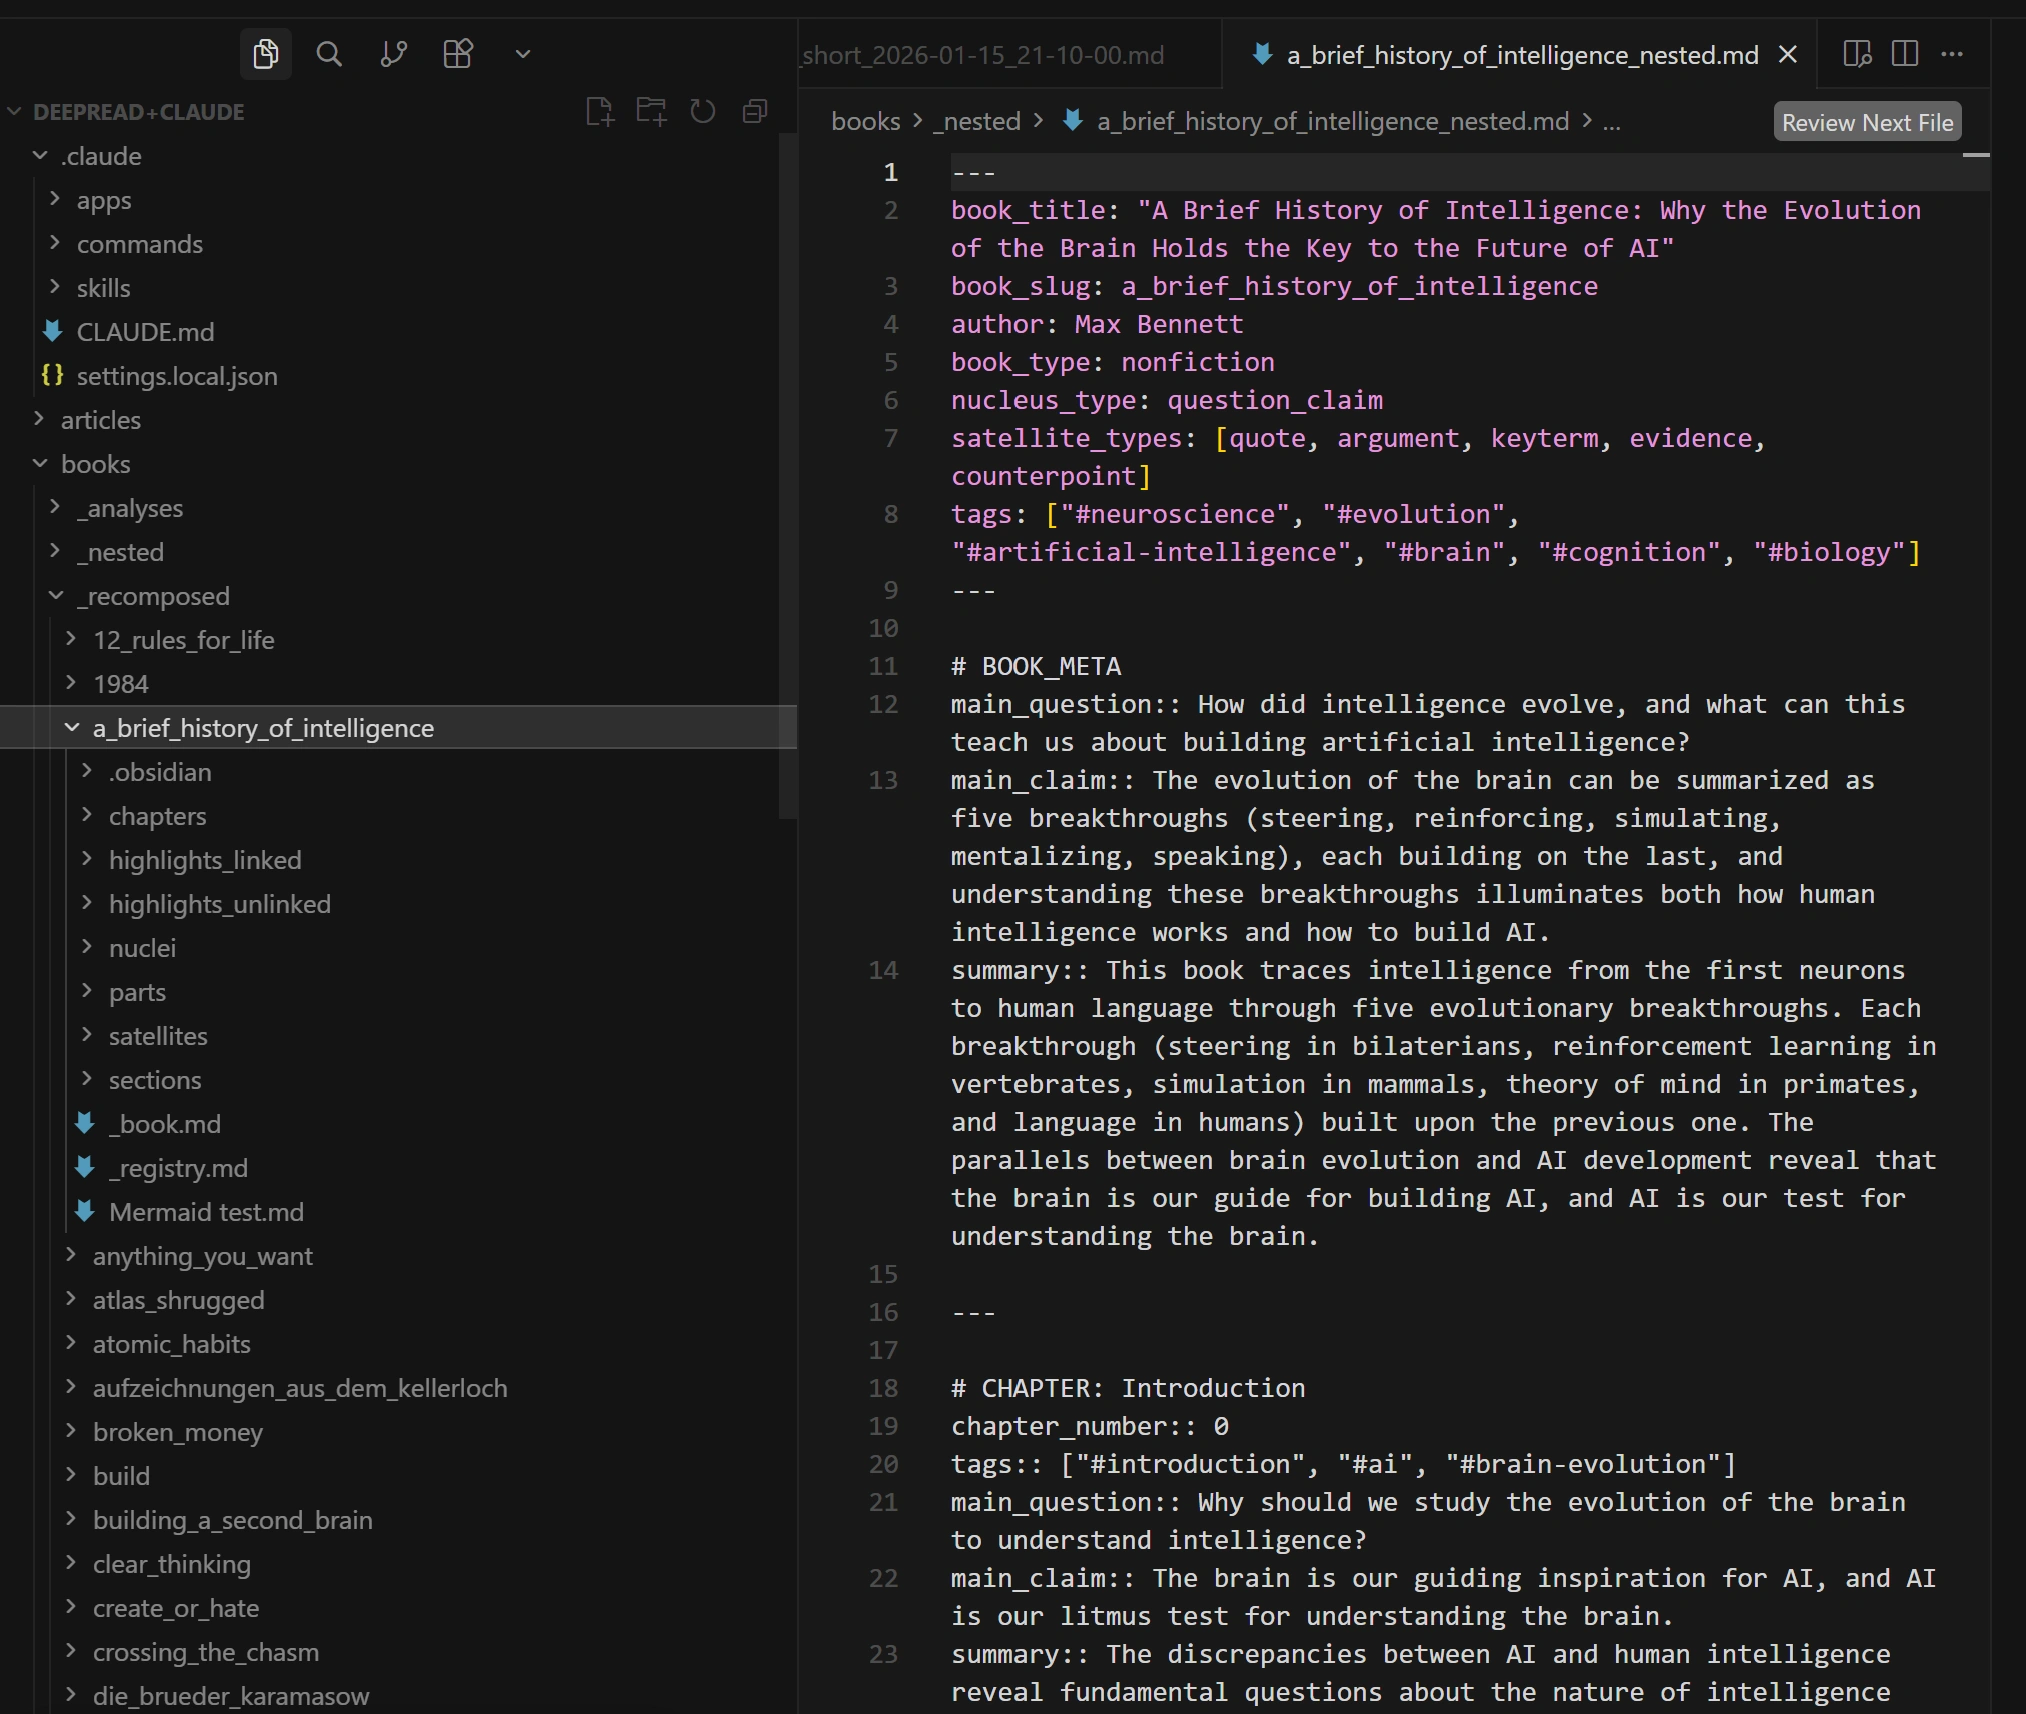The width and height of the screenshot is (2026, 1714).
Task: Open the Search view icon
Action: 329,54
